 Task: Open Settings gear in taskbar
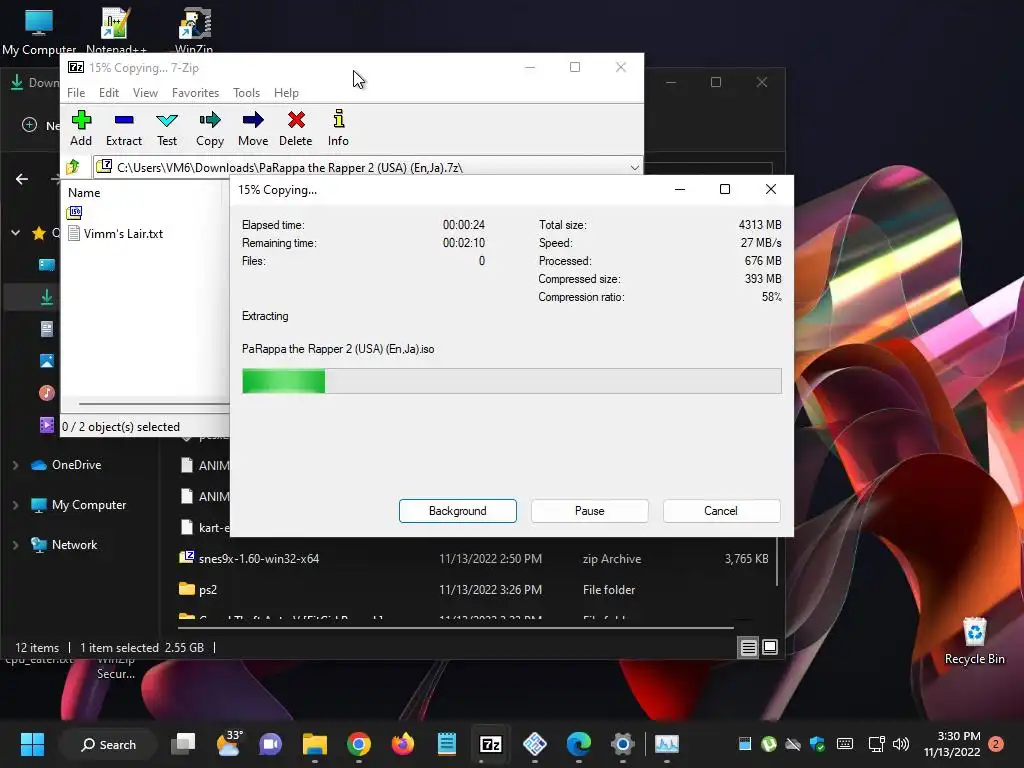[622, 744]
